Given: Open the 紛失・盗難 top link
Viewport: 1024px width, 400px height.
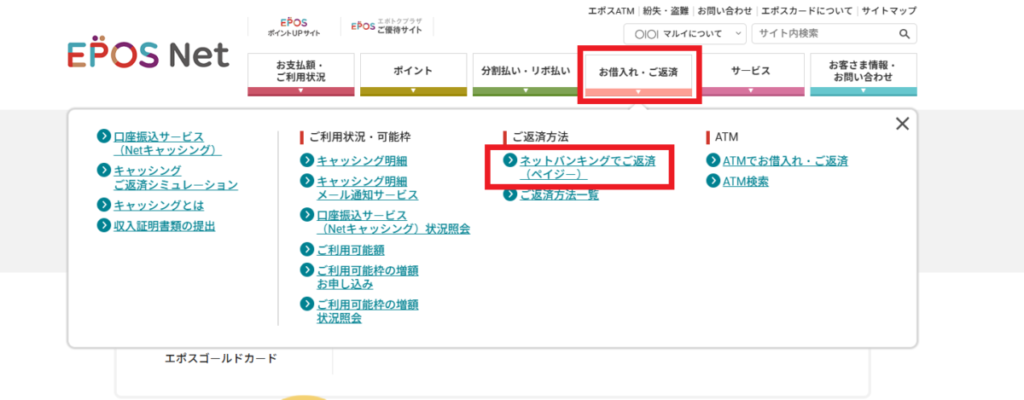Looking at the screenshot, I should (x=665, y=10).
